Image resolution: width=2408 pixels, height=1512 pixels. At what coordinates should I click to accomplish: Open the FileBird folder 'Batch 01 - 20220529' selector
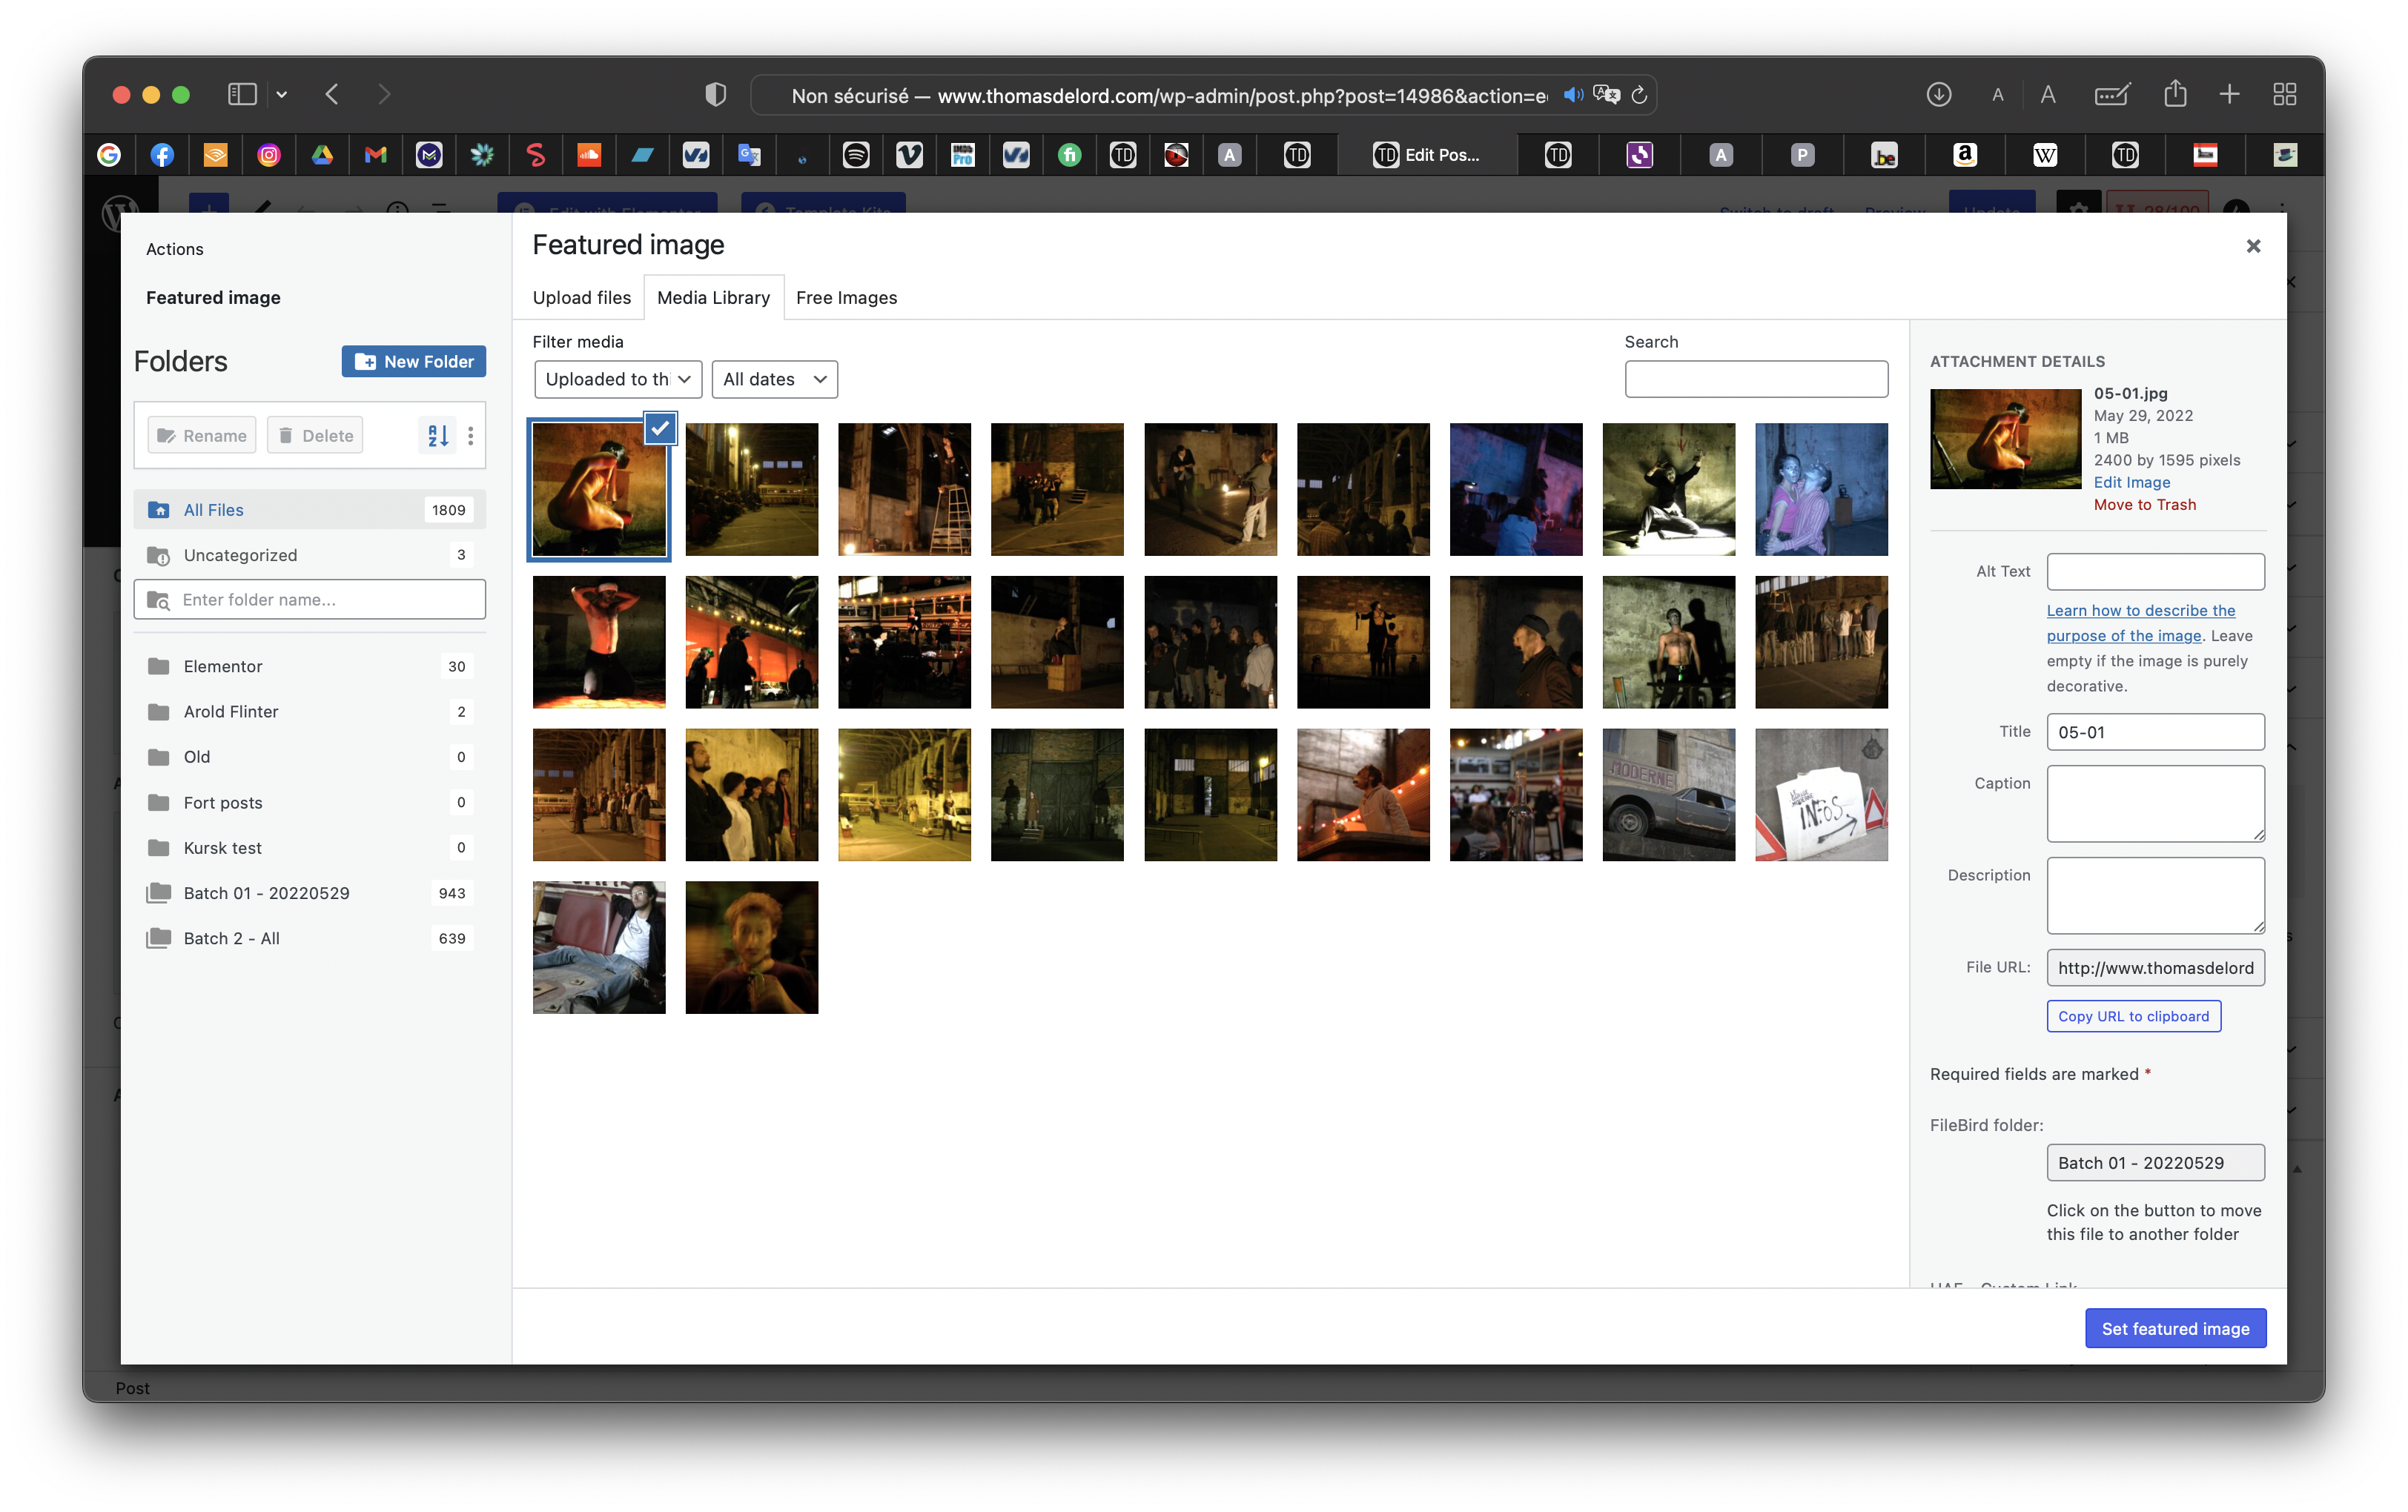[2155, 1163]
